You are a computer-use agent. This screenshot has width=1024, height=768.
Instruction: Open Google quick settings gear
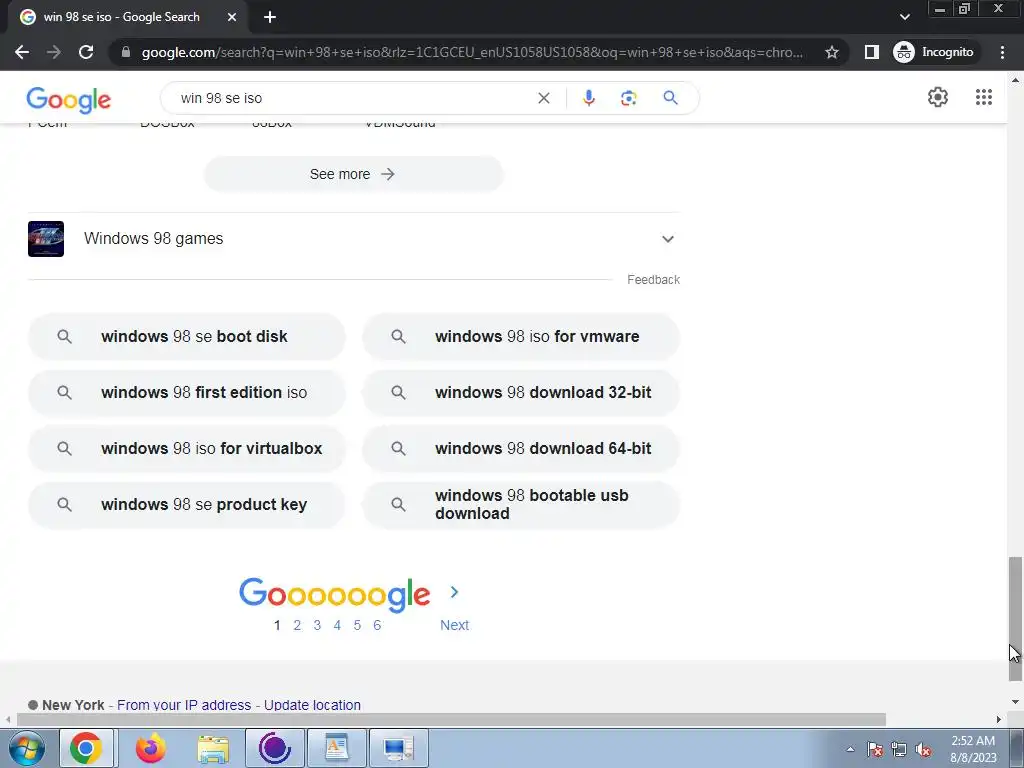pyautogui.click(x=938, y=97)
